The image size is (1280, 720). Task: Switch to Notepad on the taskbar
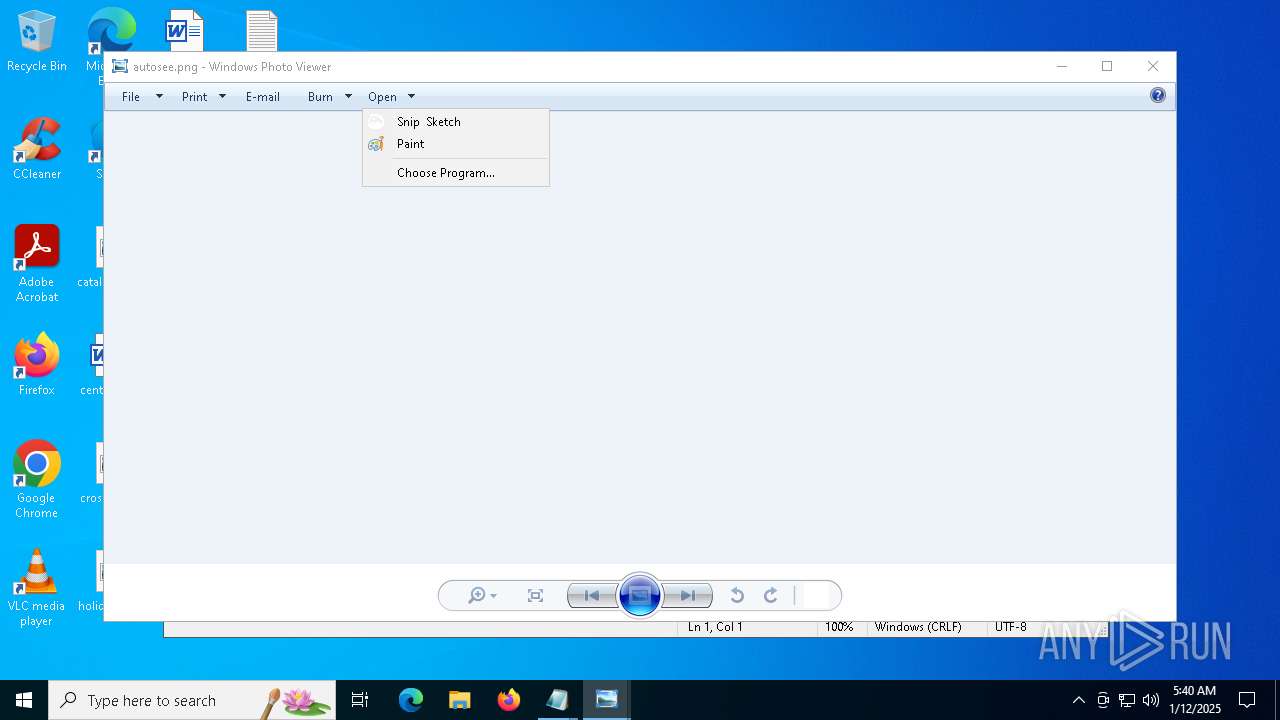coord(557,700)
